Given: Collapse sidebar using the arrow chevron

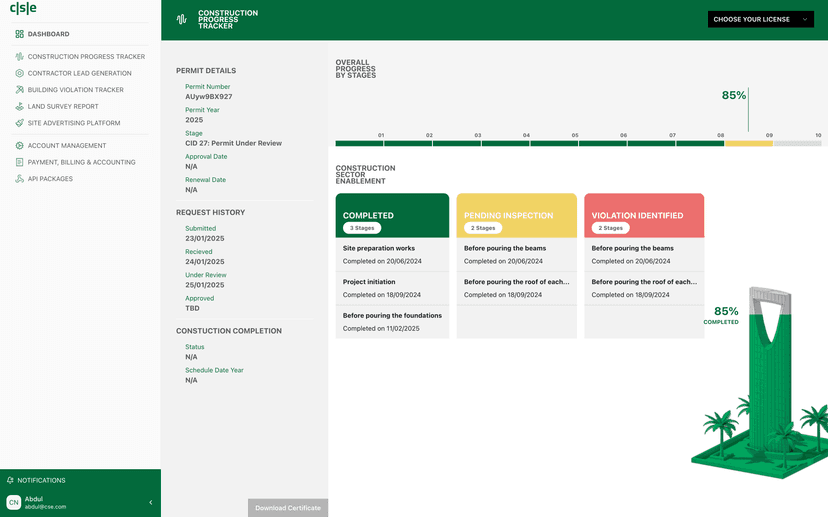Looking at the screenshot, I should [150, 502].
